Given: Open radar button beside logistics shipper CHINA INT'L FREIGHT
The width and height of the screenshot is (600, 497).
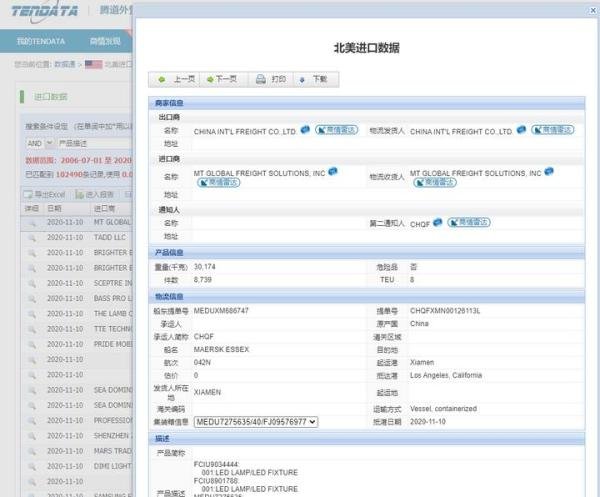Looking at the screenshot, I should click(x=553, y=130).
